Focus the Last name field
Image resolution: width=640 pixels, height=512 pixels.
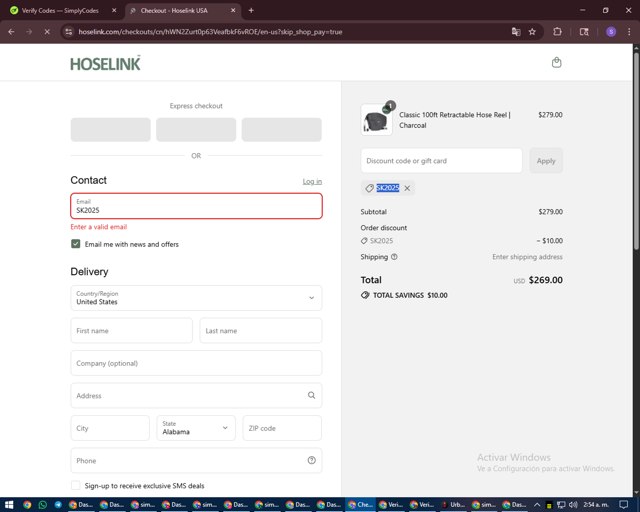(x=261, y=330)
